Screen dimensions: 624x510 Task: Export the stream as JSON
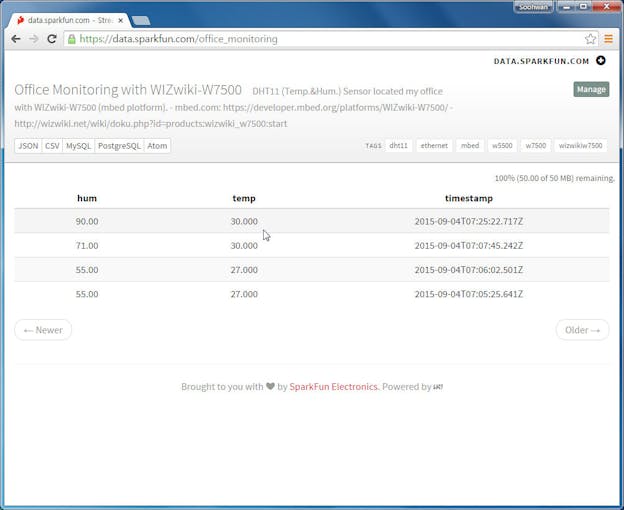[28, 146]
